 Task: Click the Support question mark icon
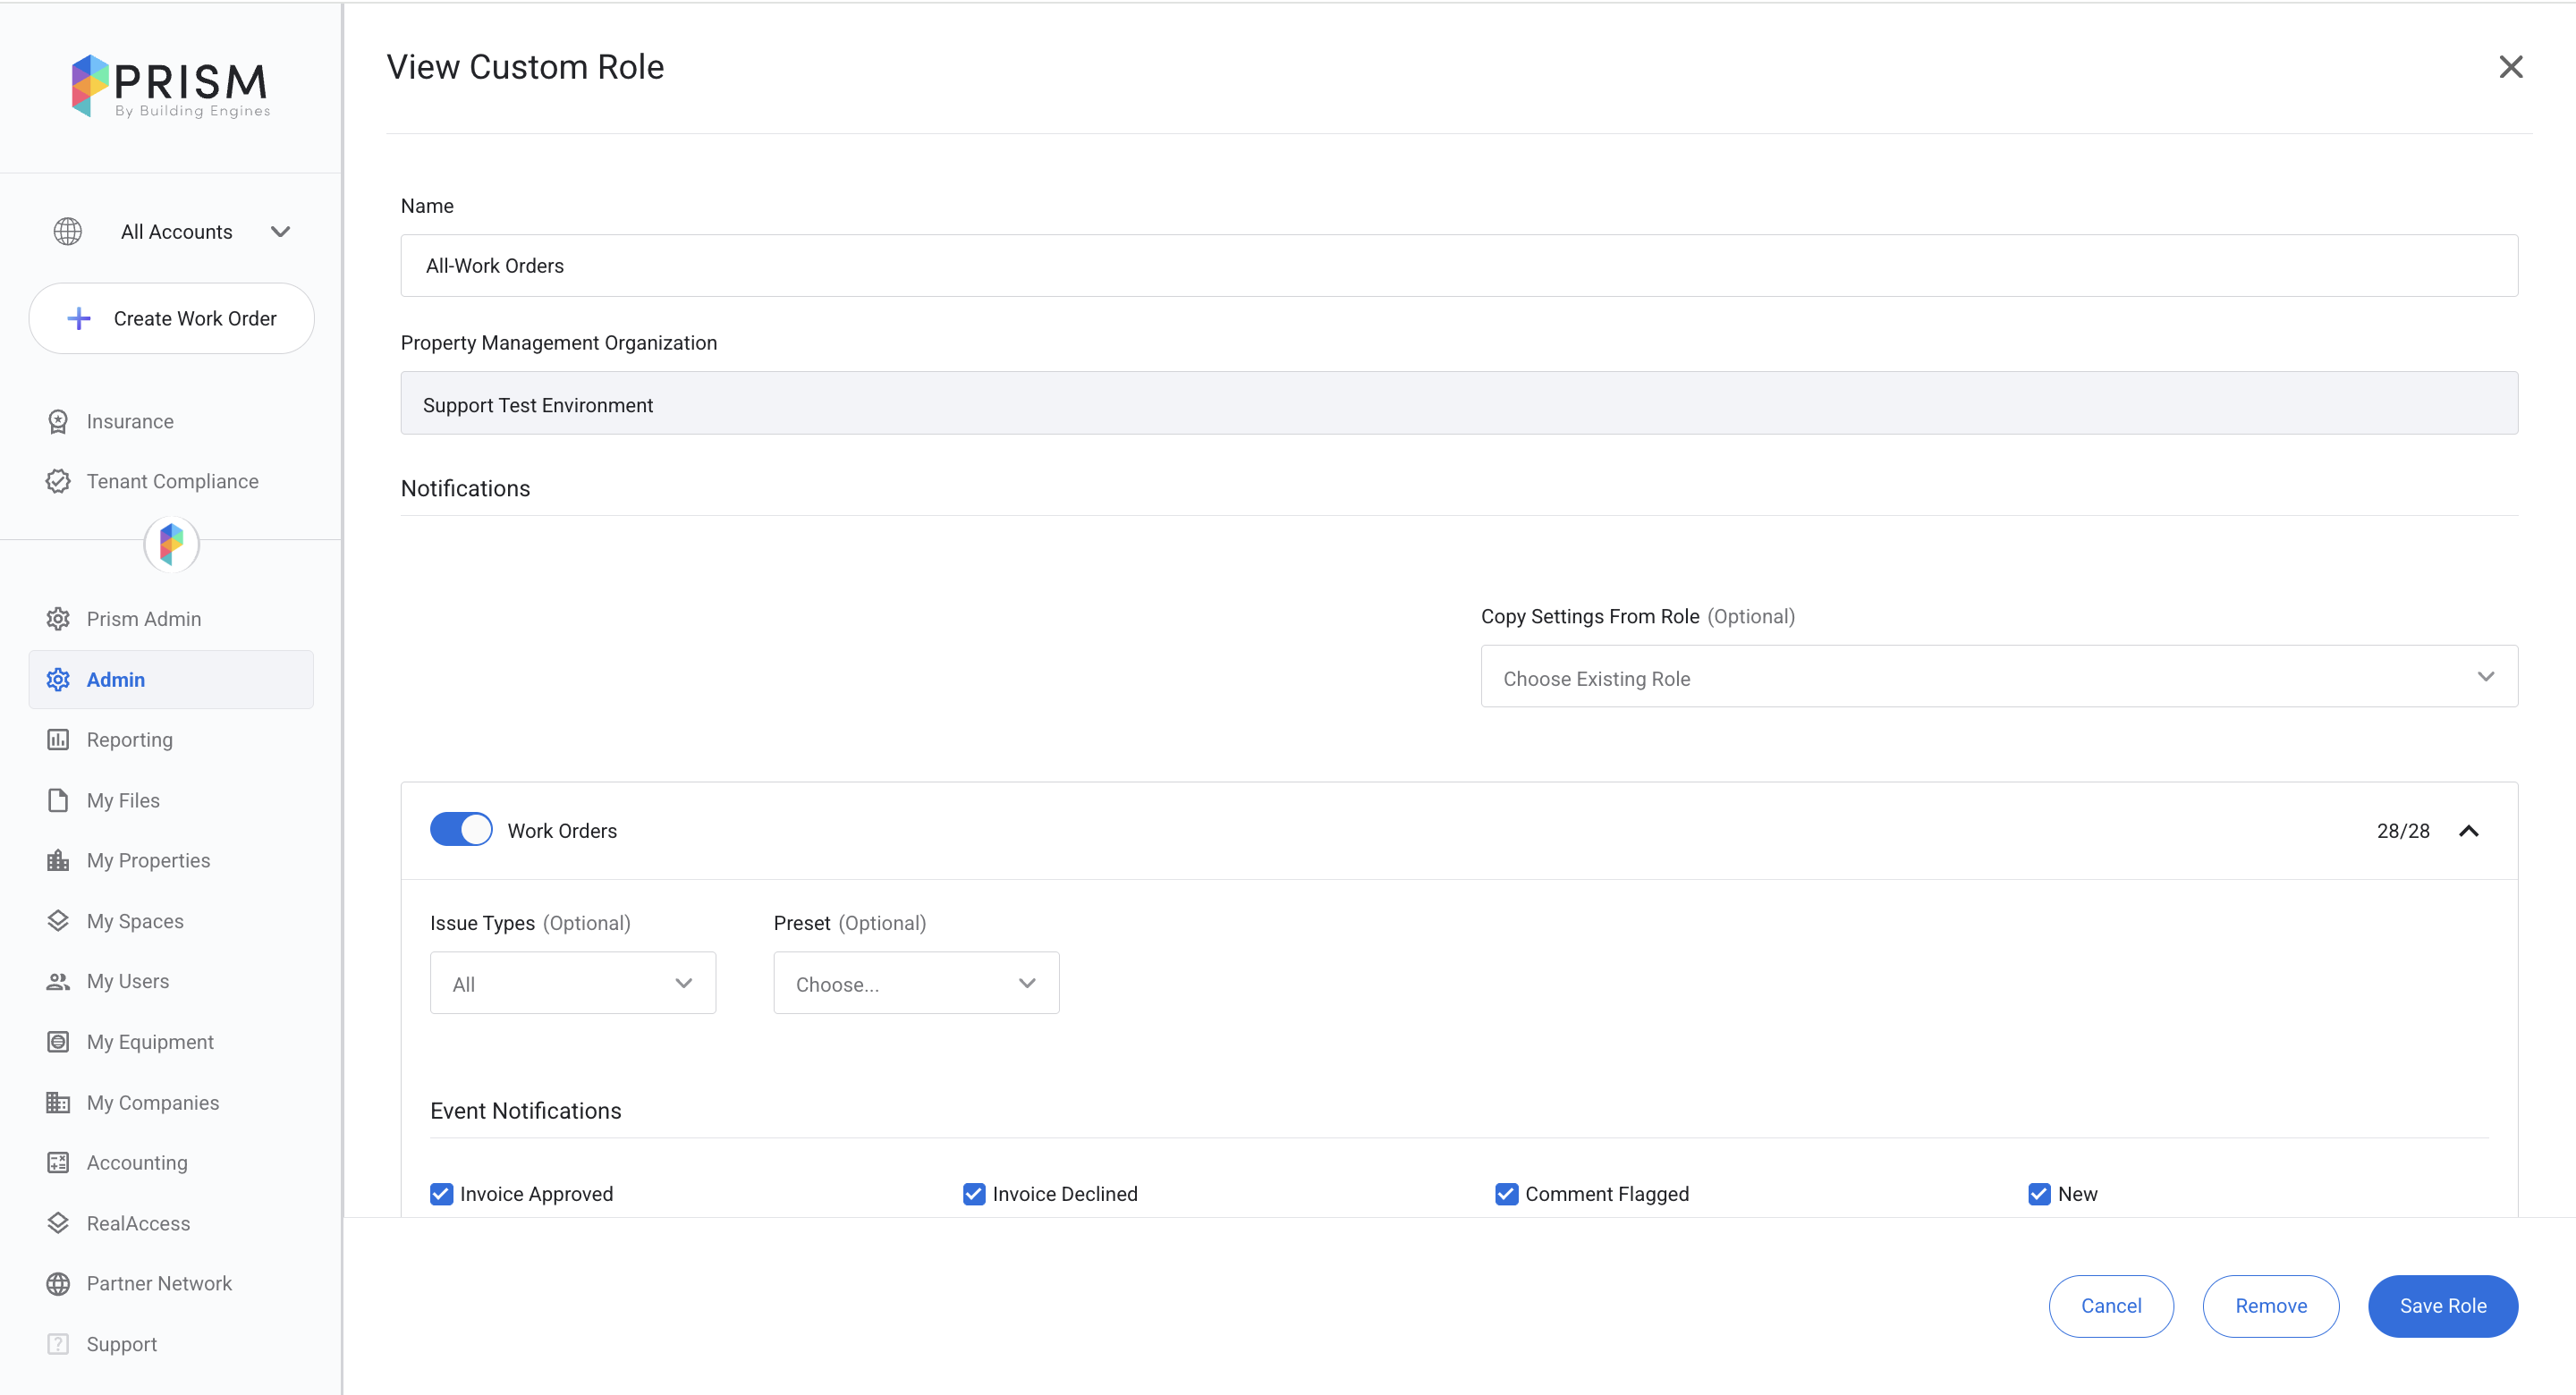pyautogui.click(x=58, y=1345)
